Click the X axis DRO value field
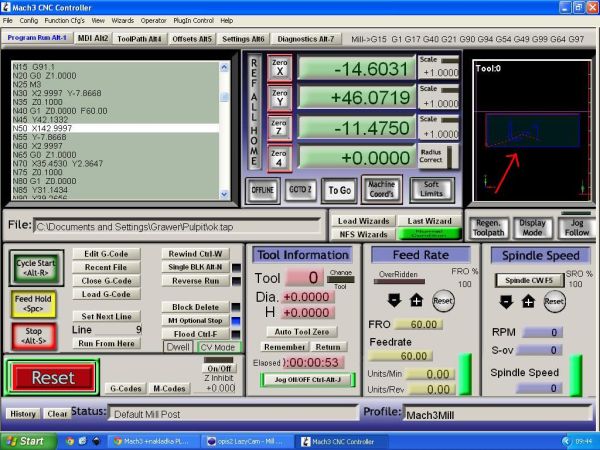This screenshot has width=600, height=450. tap(357, 68)
